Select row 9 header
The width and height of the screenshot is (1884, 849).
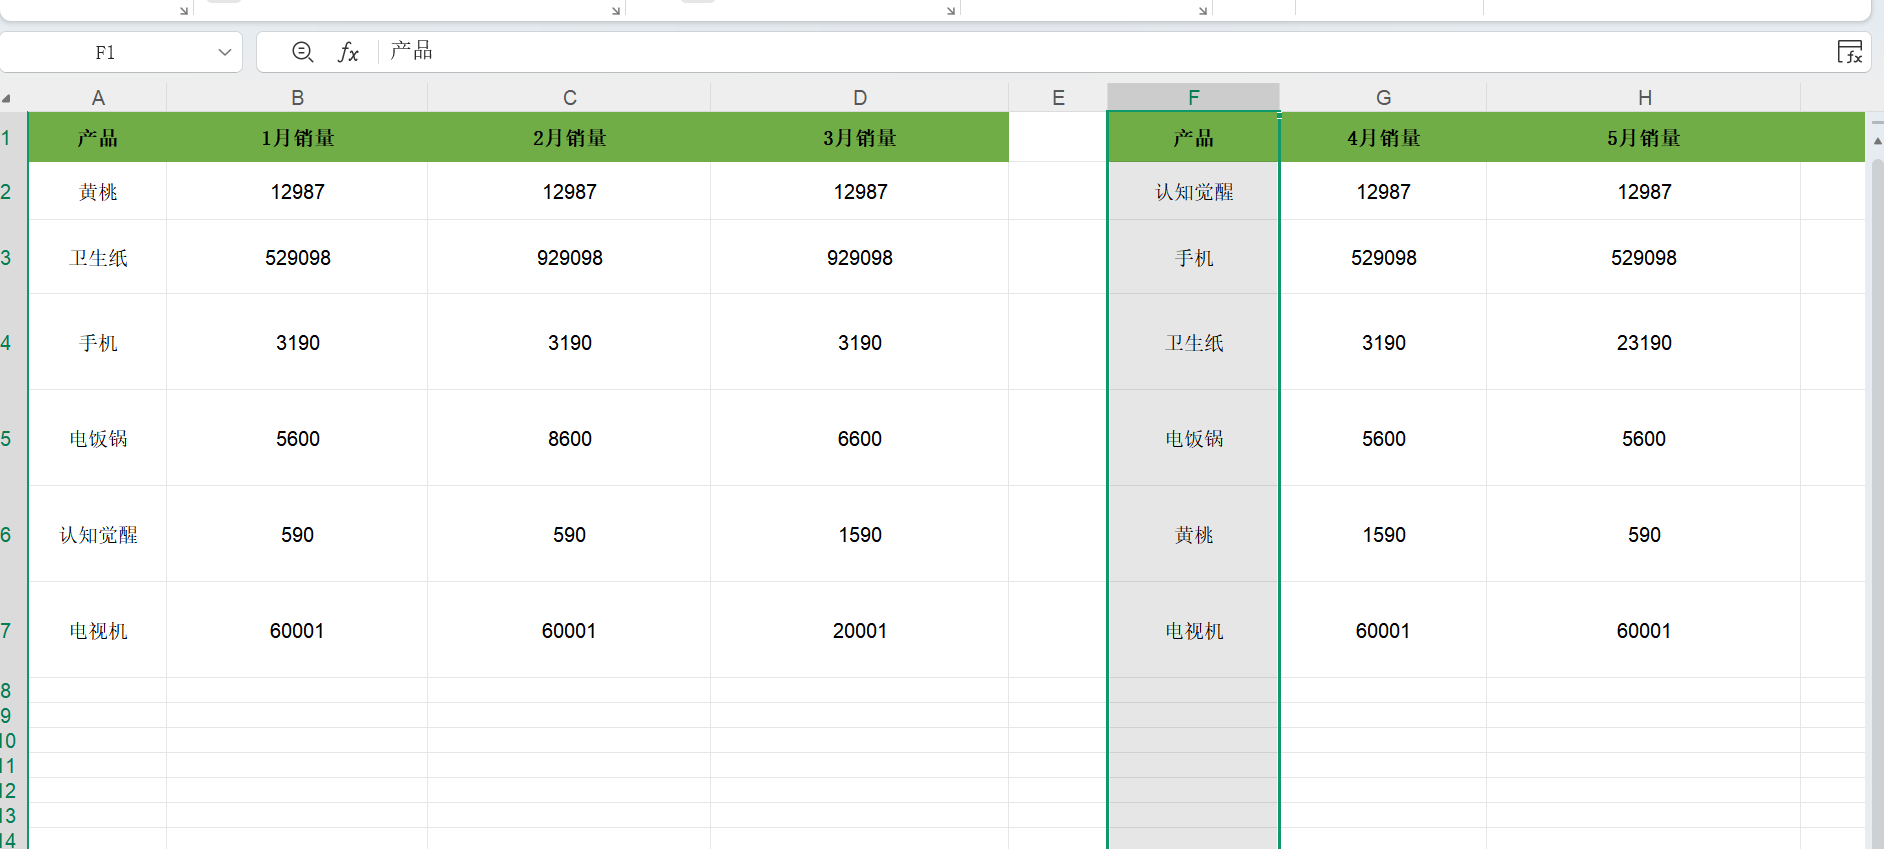13,715
